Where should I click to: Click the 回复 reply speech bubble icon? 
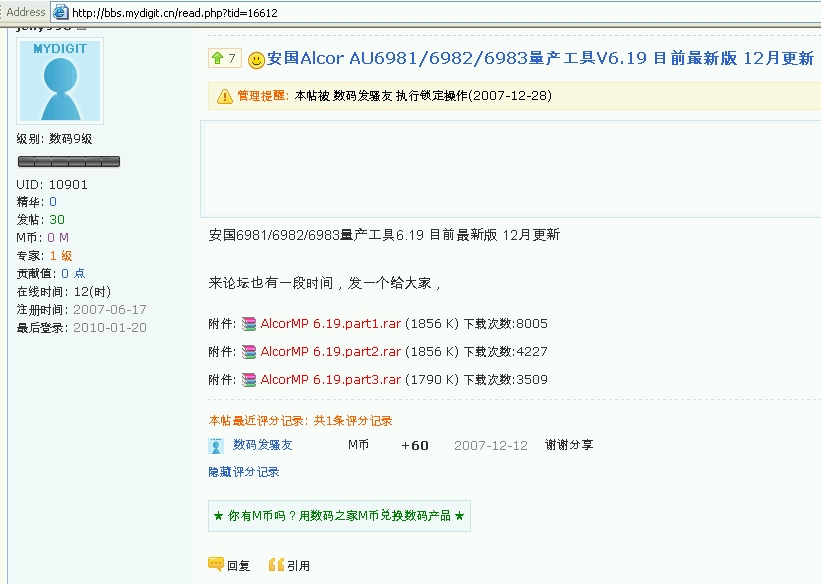[216, 564]
